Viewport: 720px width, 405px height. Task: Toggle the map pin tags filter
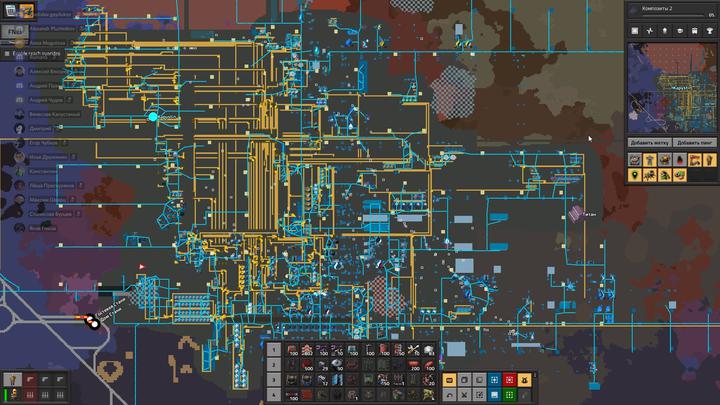click(x=635, y=174)
